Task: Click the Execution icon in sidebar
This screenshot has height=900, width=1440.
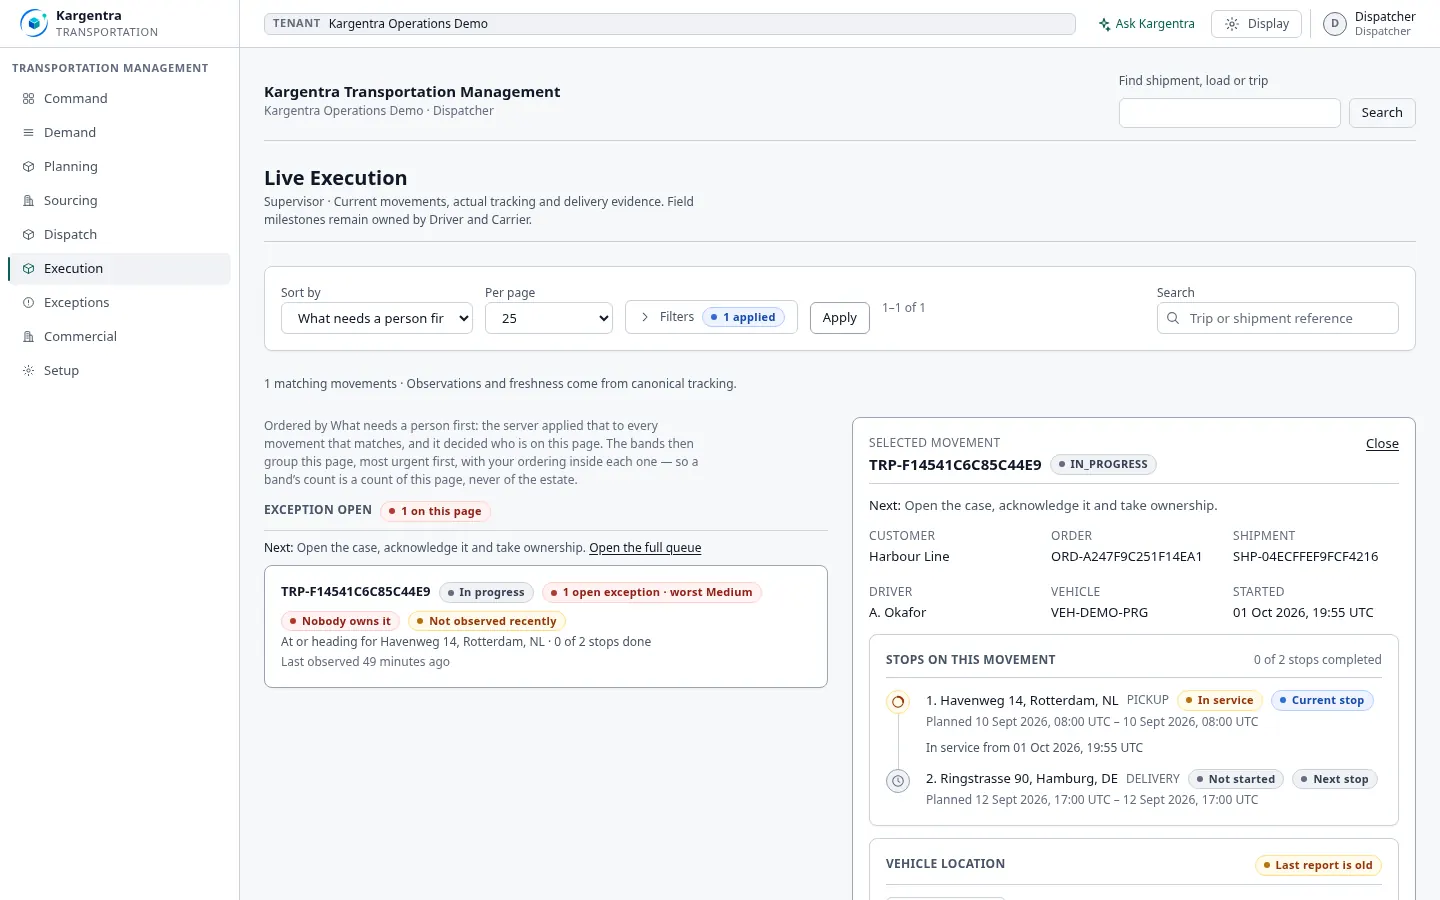Action: point(28,269)
